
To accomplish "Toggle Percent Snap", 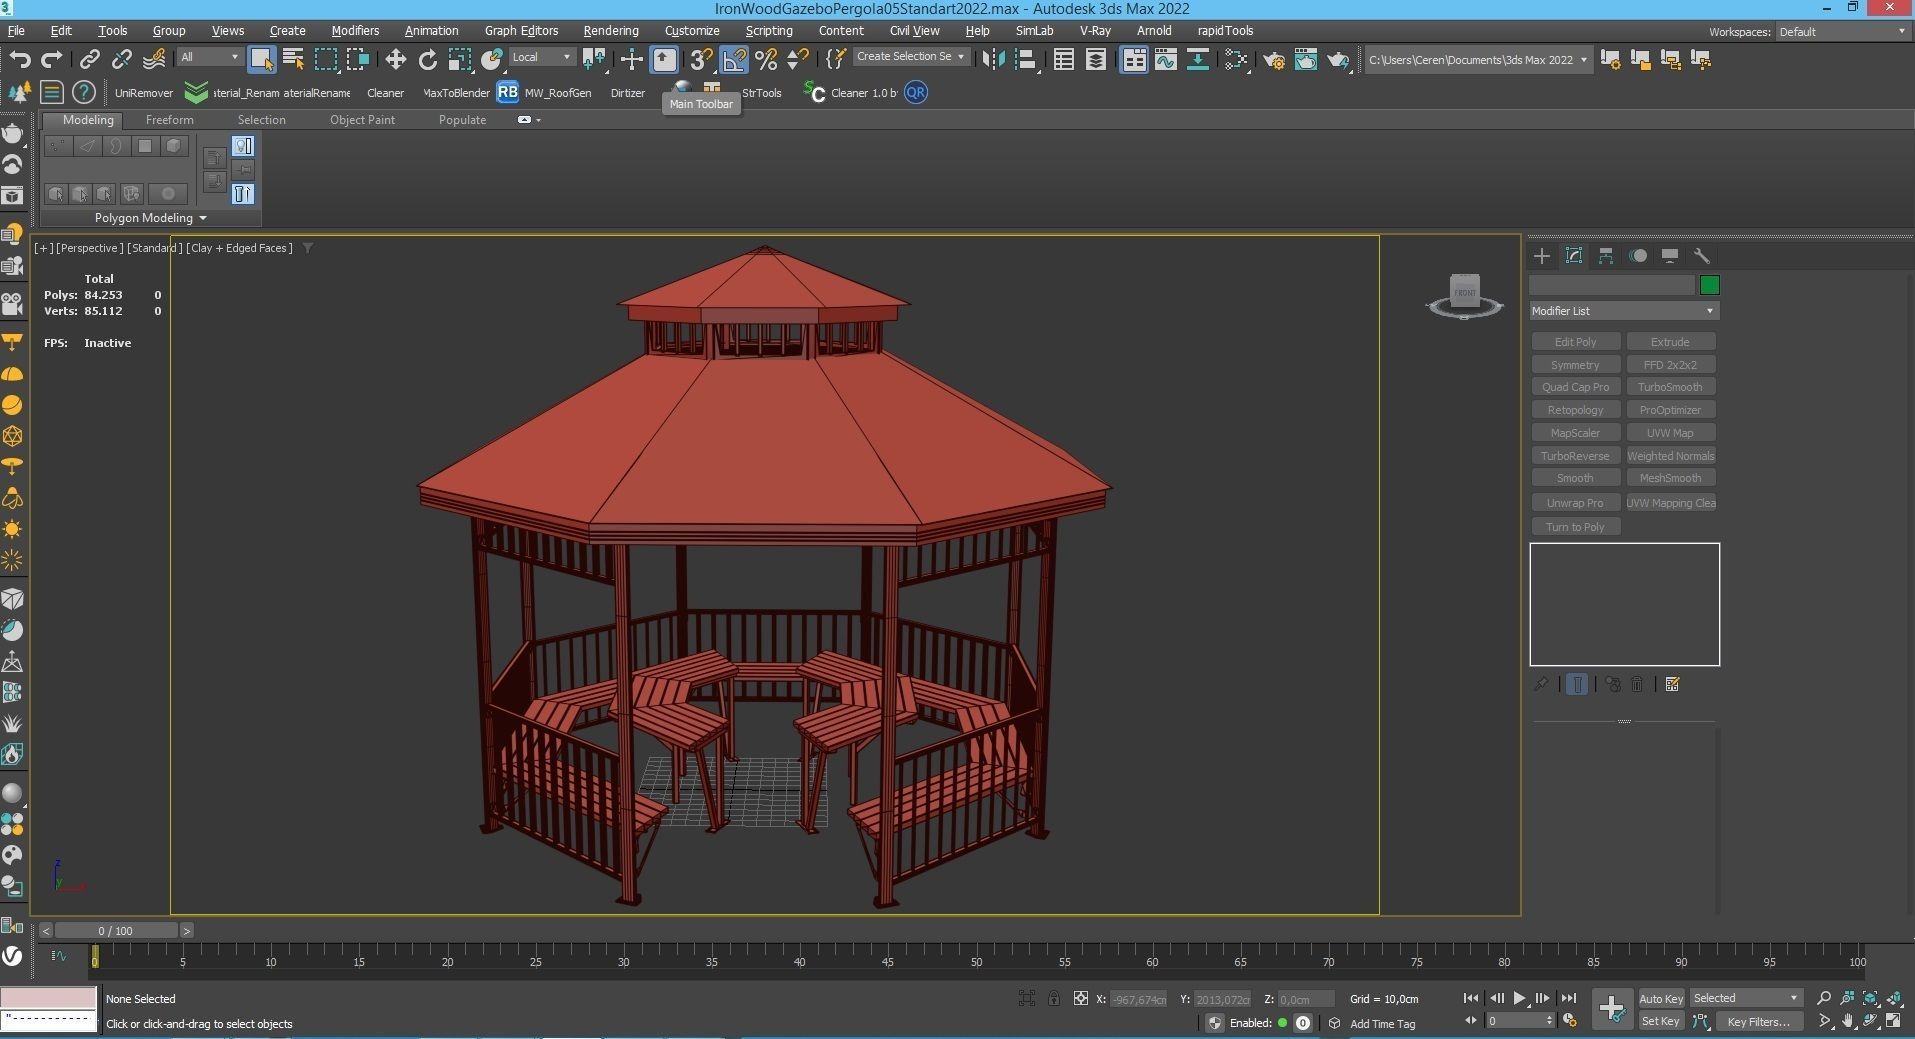I will [x=766, y=60].
